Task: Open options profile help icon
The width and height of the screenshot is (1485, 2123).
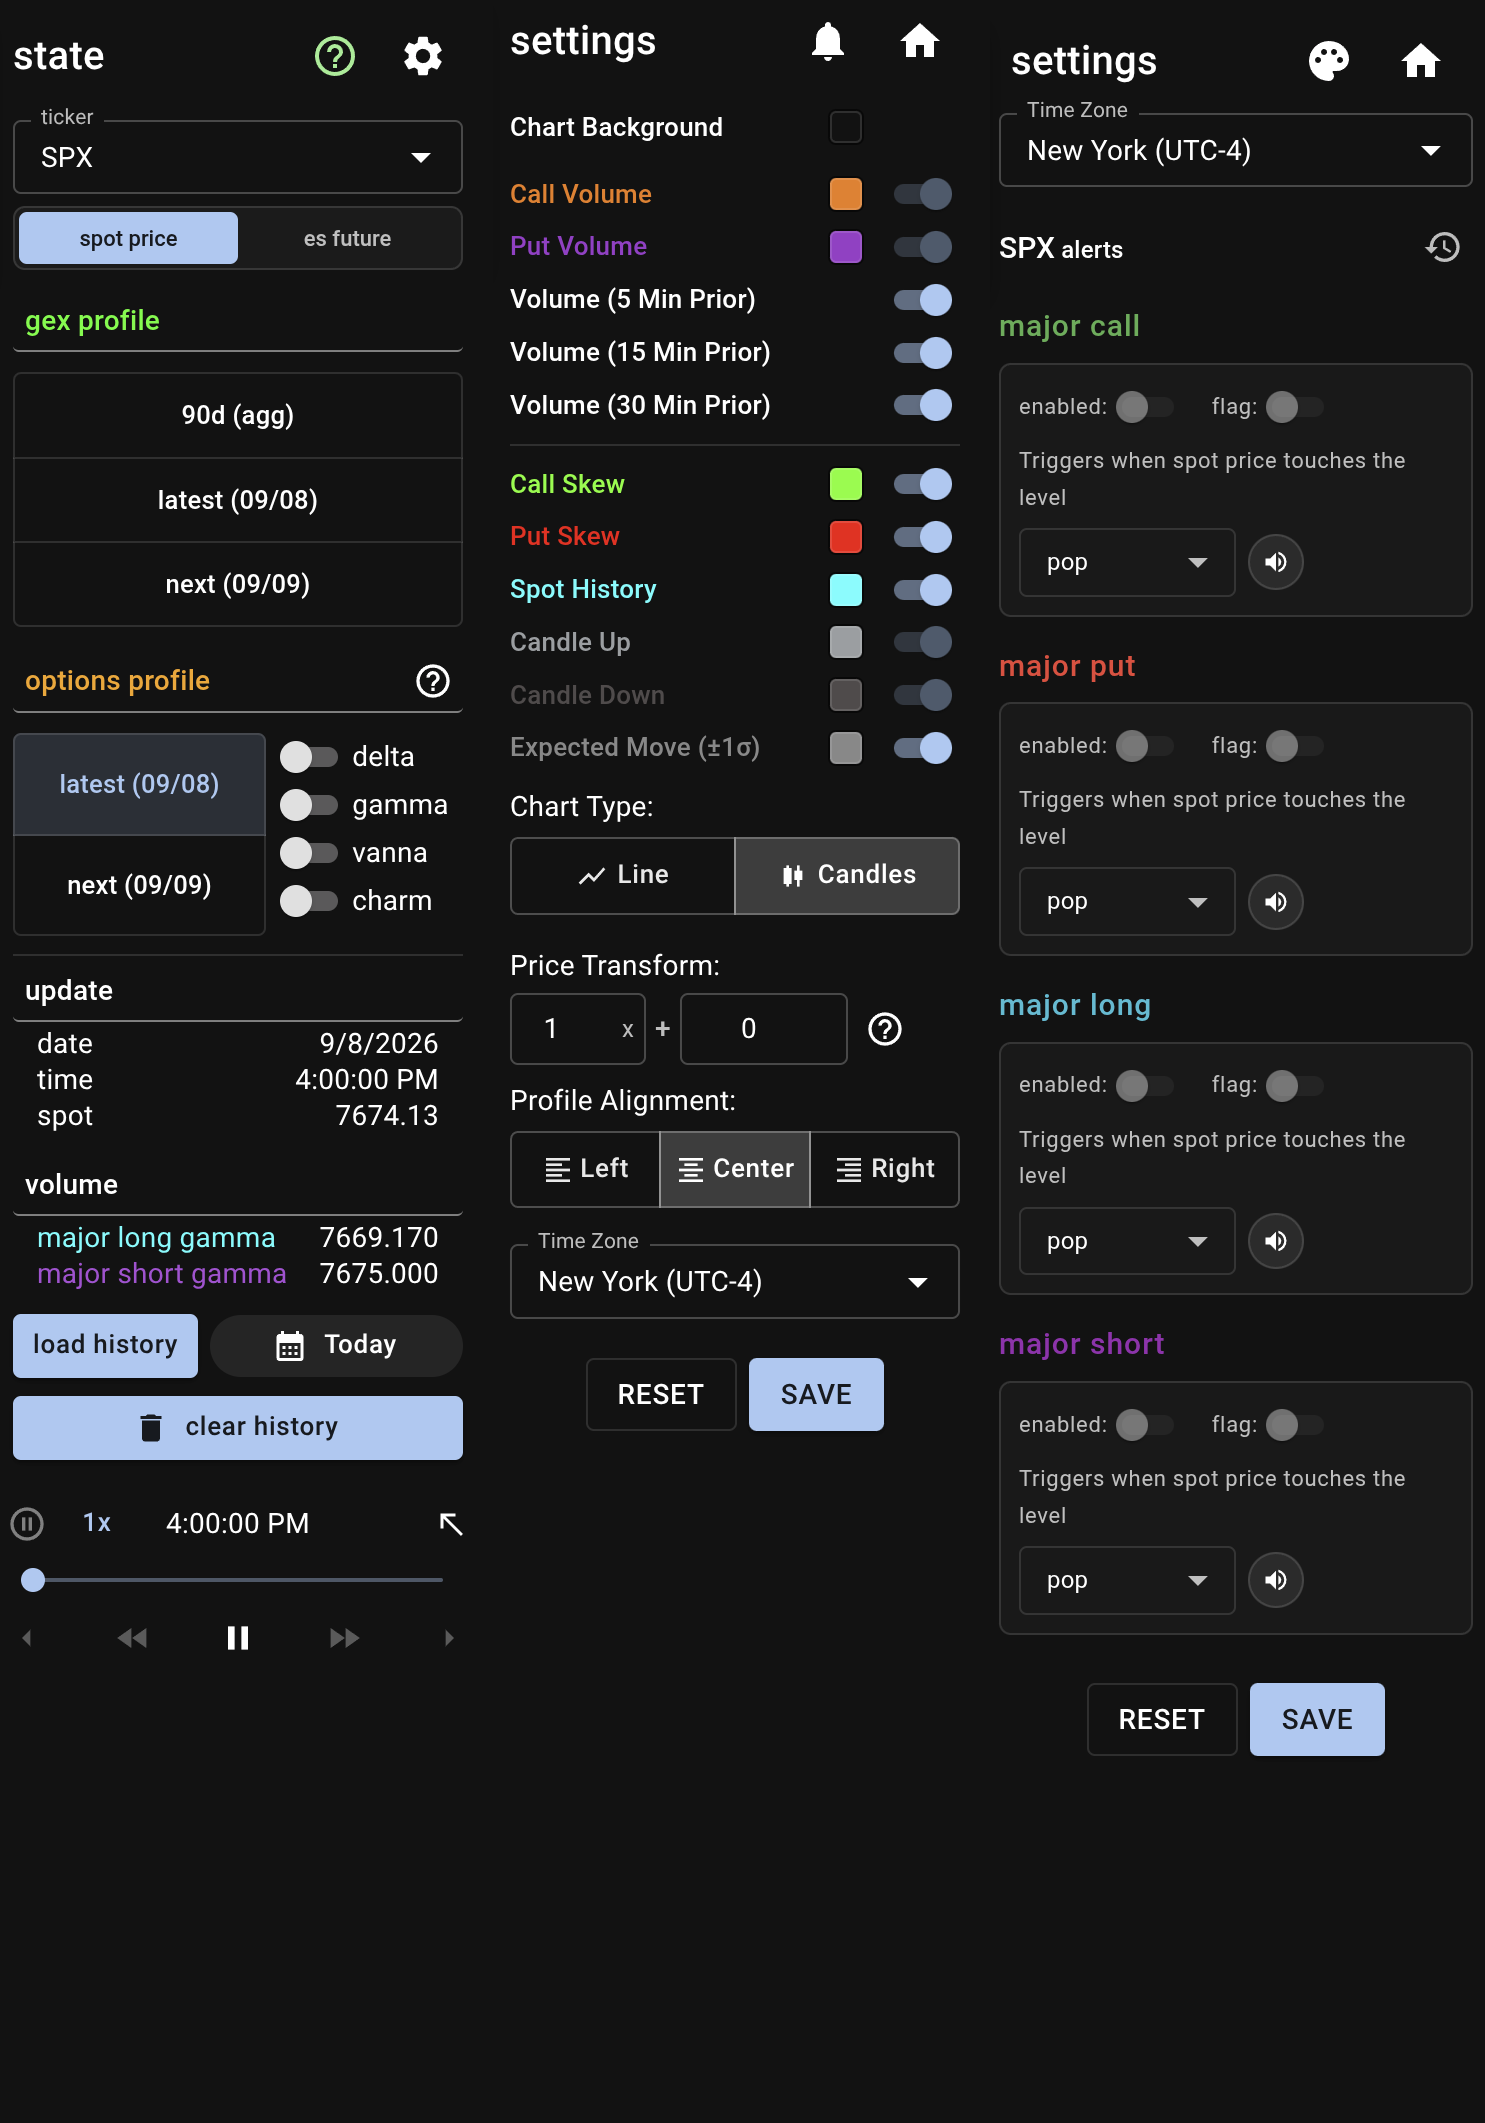Action: click(433, 681)
